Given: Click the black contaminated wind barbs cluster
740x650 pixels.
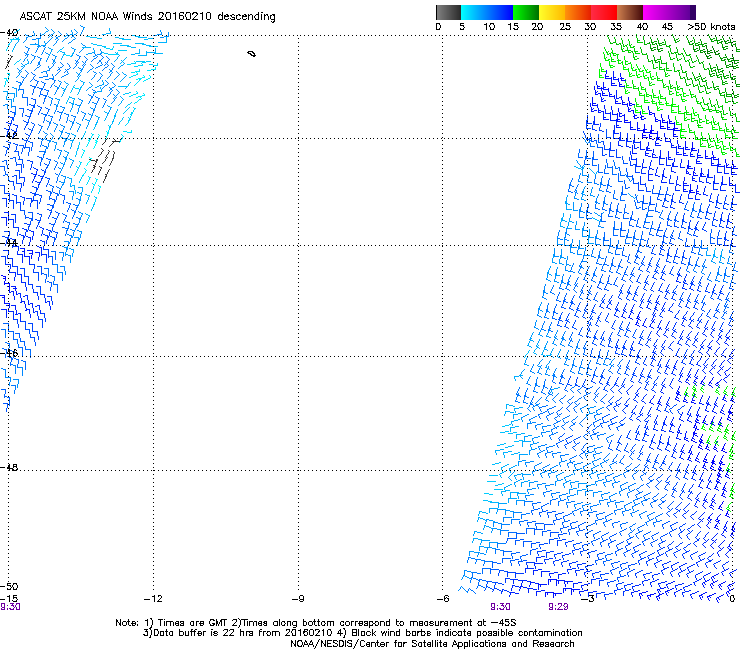Looking at the screenshot, I should (x=104, y=160).
